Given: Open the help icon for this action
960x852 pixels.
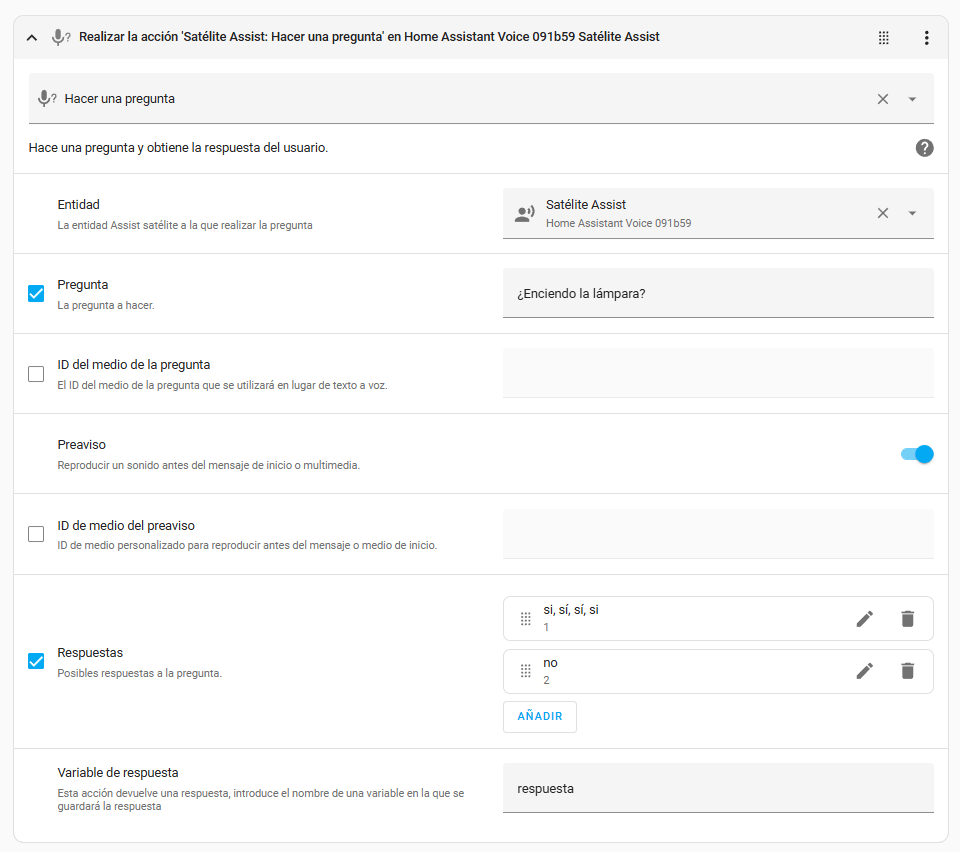Looking at the screenshot, I should 924,148.
